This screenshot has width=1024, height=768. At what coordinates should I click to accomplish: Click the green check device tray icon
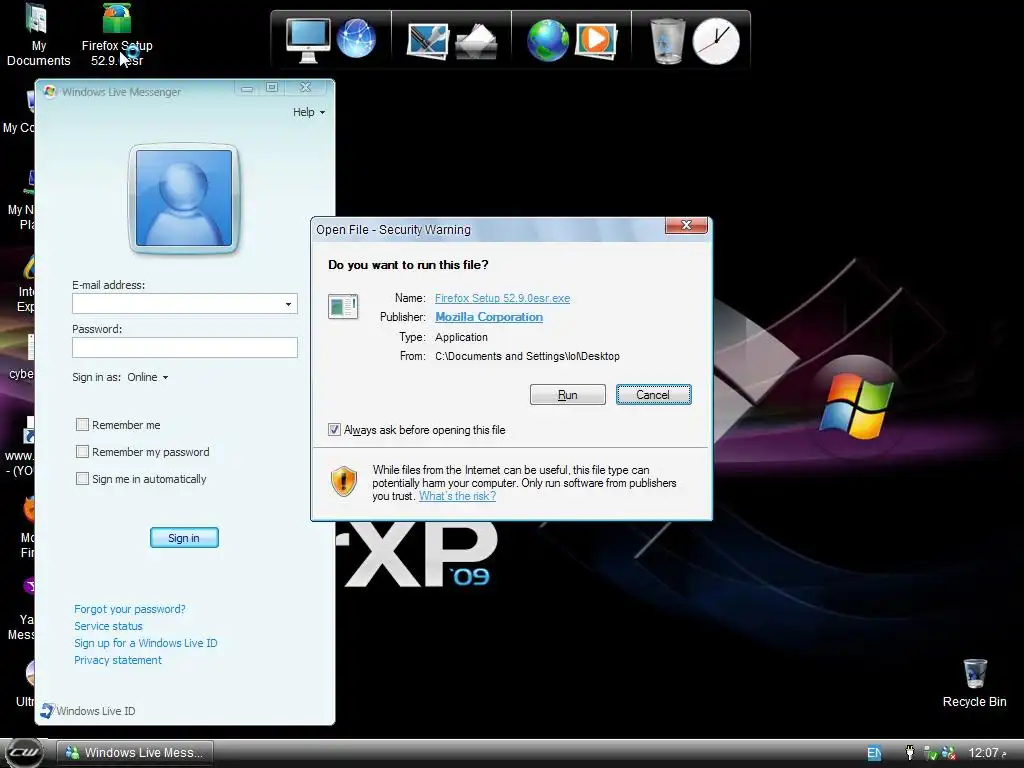(931, 754)
